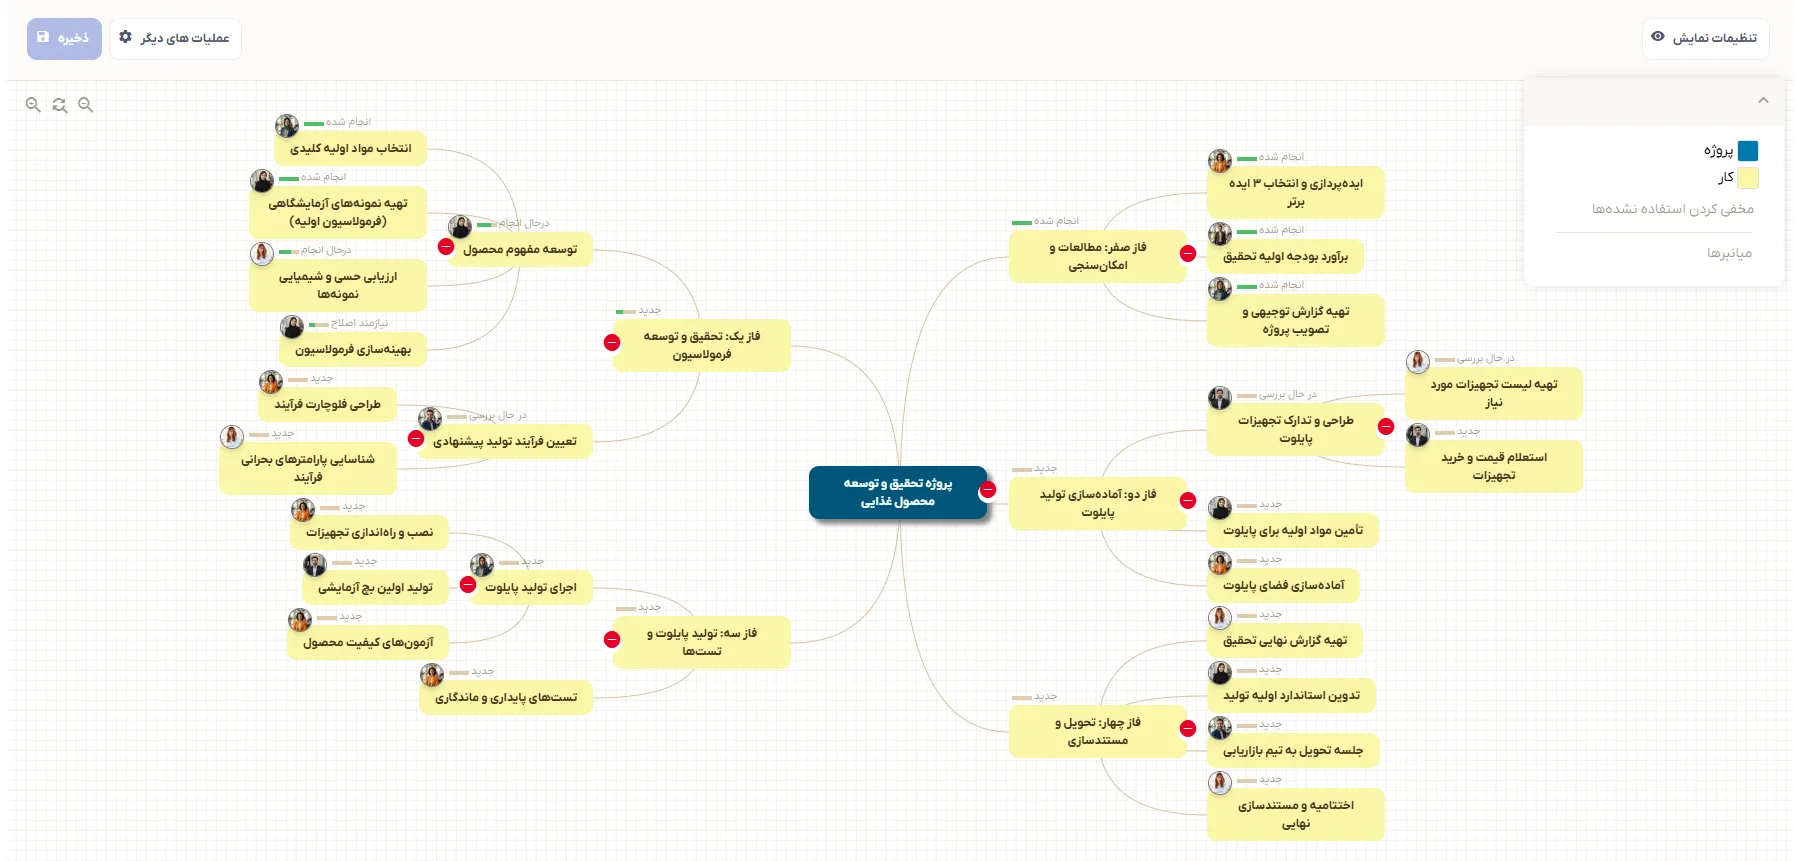Click the assignee avatar on استعلام قیمت و خرید تجهیزات
Image resolution: width=1795 pixels, height=861 pixels.
click(1418, 435)
